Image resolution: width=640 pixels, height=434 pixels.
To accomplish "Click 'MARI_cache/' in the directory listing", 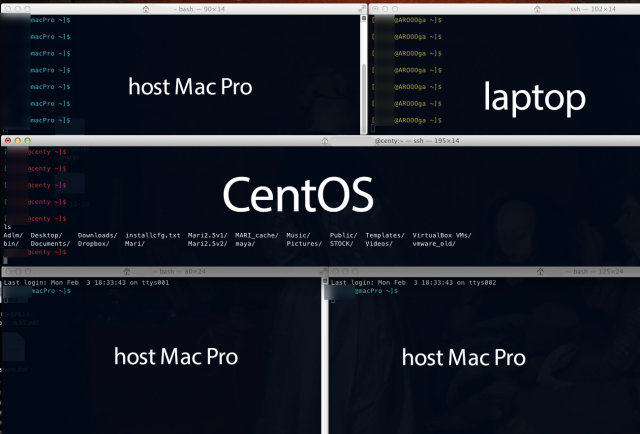I will pos(257,235).
